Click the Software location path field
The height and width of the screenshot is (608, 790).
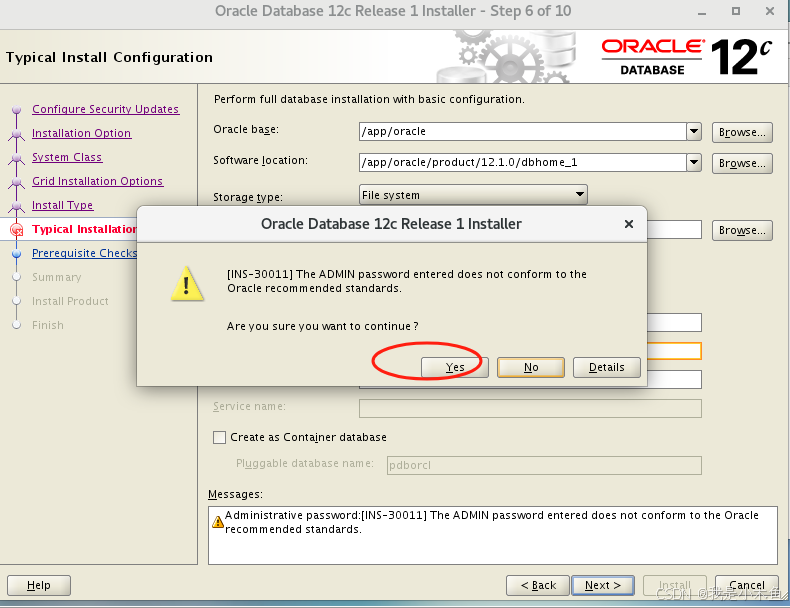[x=522, y=162]
